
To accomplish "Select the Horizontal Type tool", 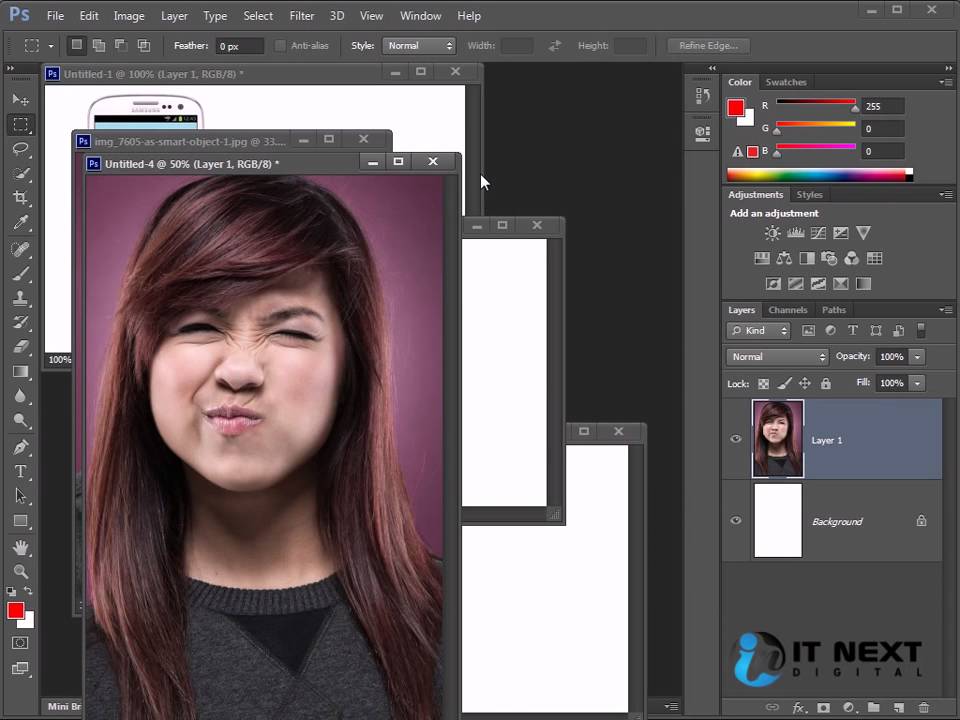I will pos(20,471).
